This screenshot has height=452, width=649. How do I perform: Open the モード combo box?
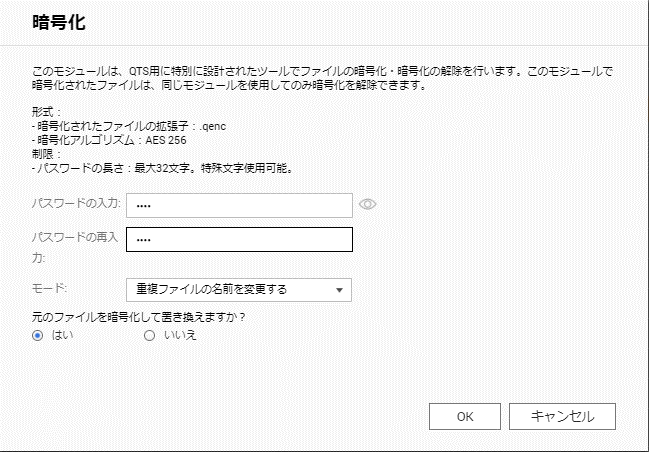click(239, 290)
